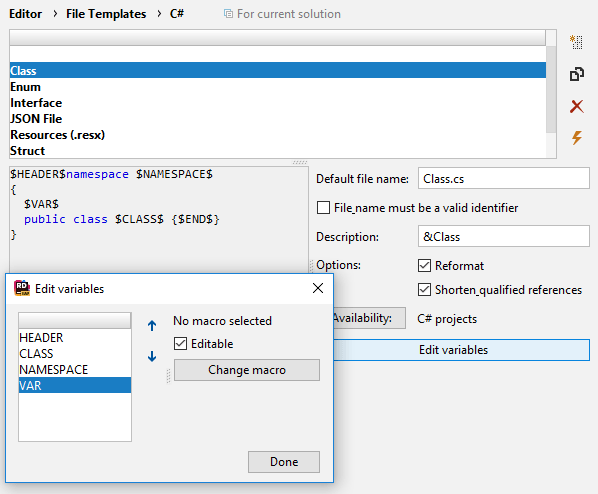Click the New Template icon
This screenshot has width=598, height=494.
[x=576, y=42]
